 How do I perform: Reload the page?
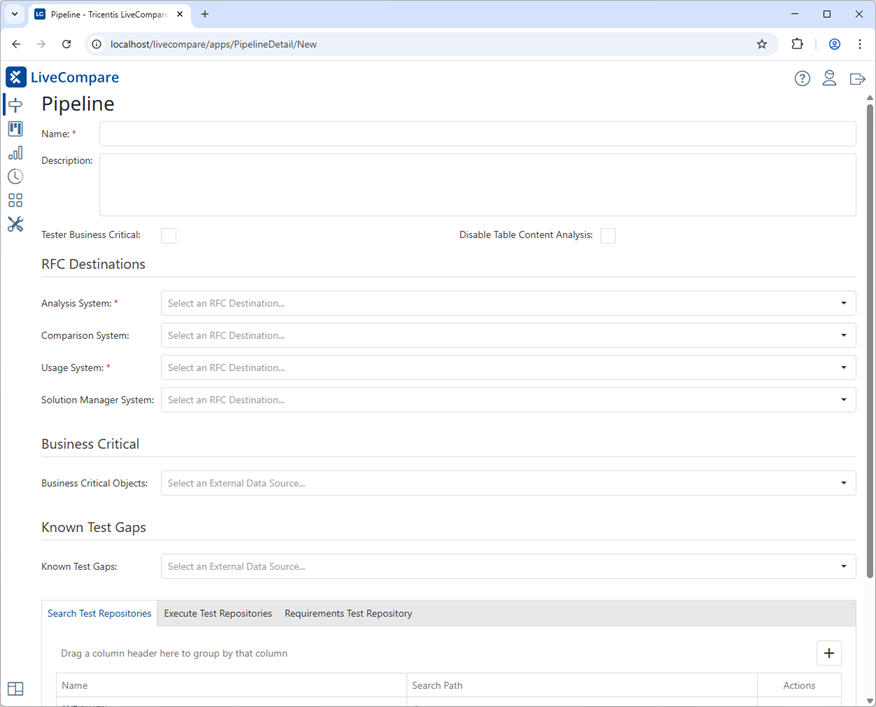click(66, 44)
